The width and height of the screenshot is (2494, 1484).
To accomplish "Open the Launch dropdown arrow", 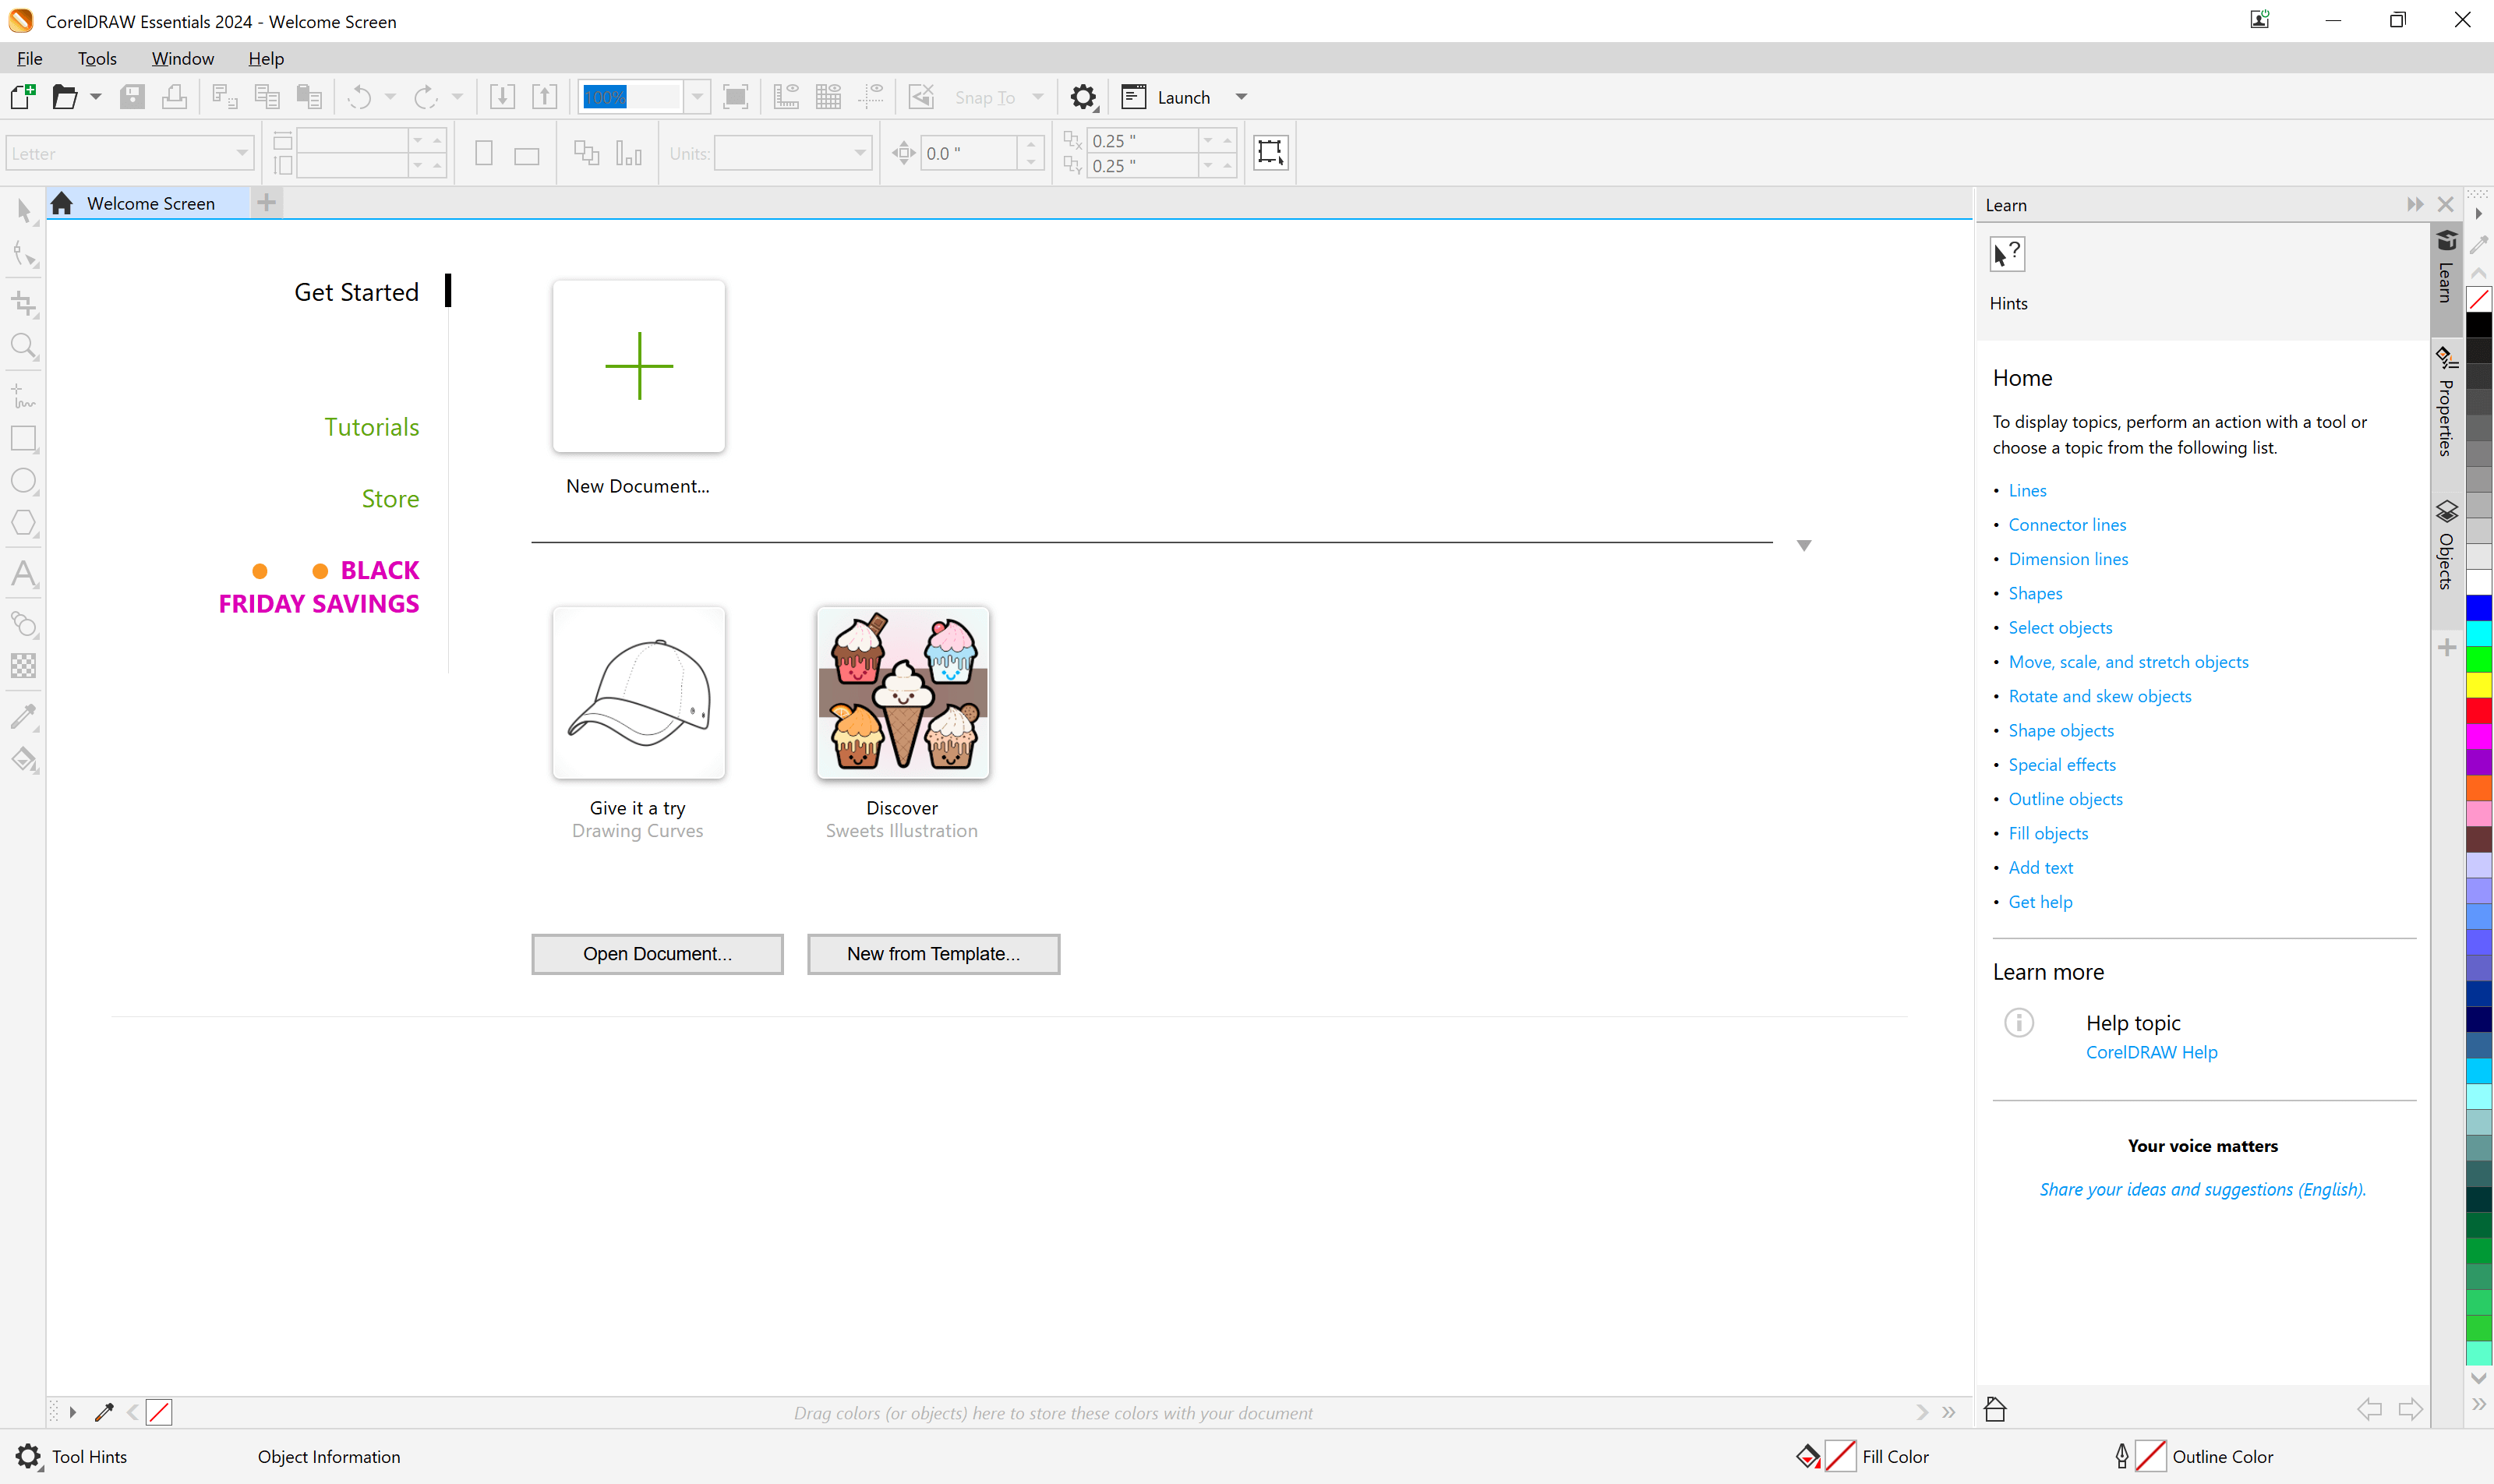I will point(1241,97).
